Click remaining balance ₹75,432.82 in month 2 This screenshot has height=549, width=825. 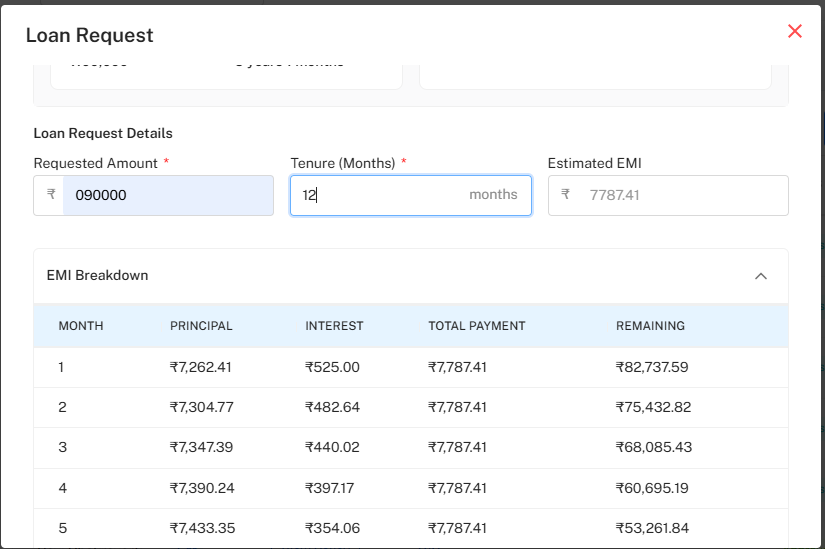tap(653, 407)
